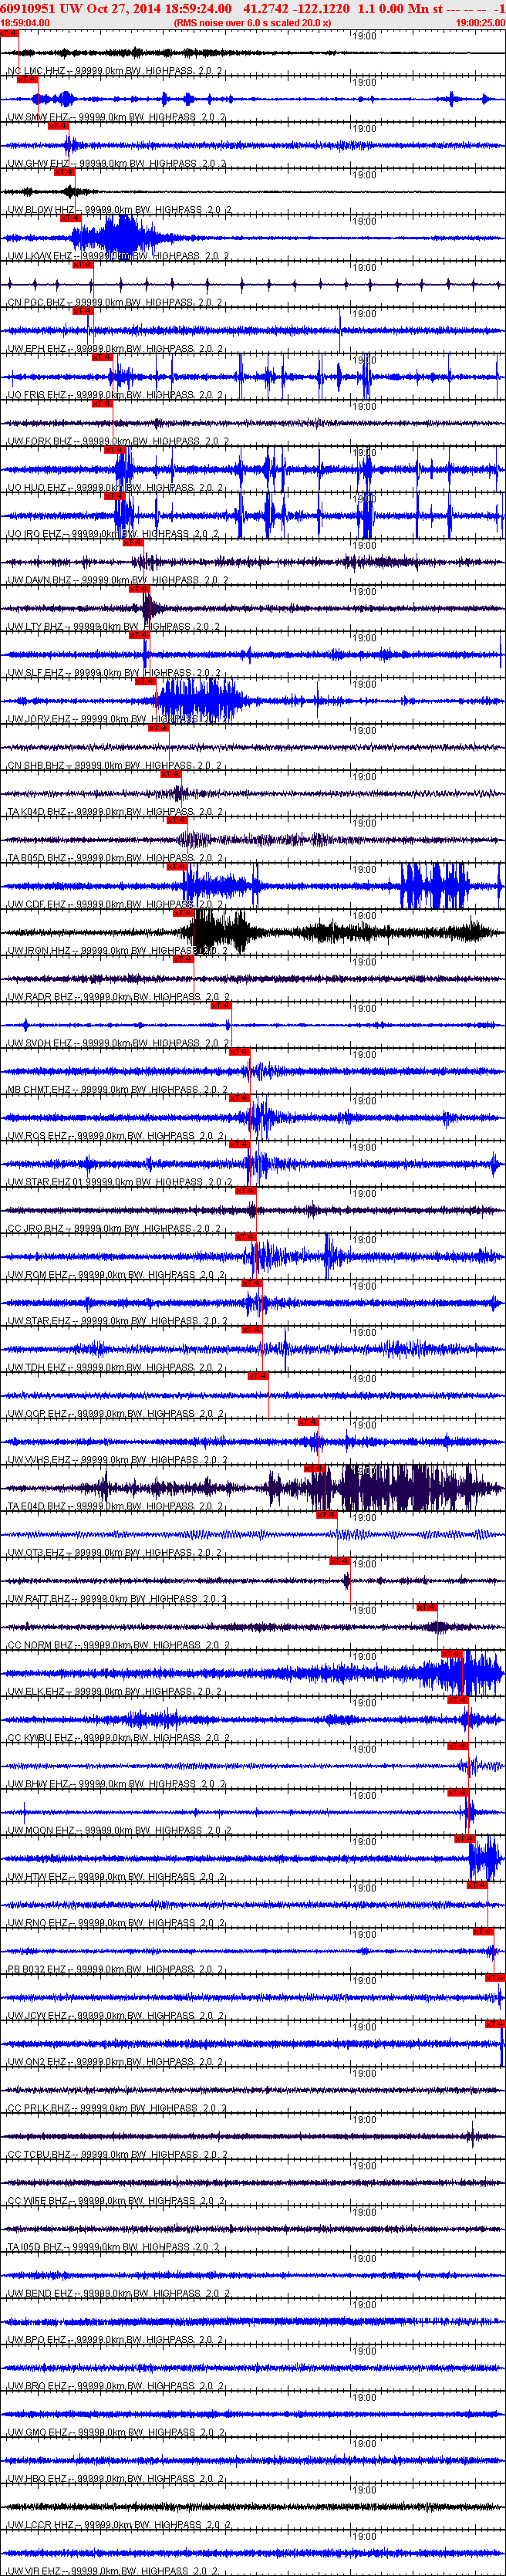This screenshot has width=506, height=2576.
Task: Select the red pick marker below UW JORV EHZ label
Action: coord(158,728)
